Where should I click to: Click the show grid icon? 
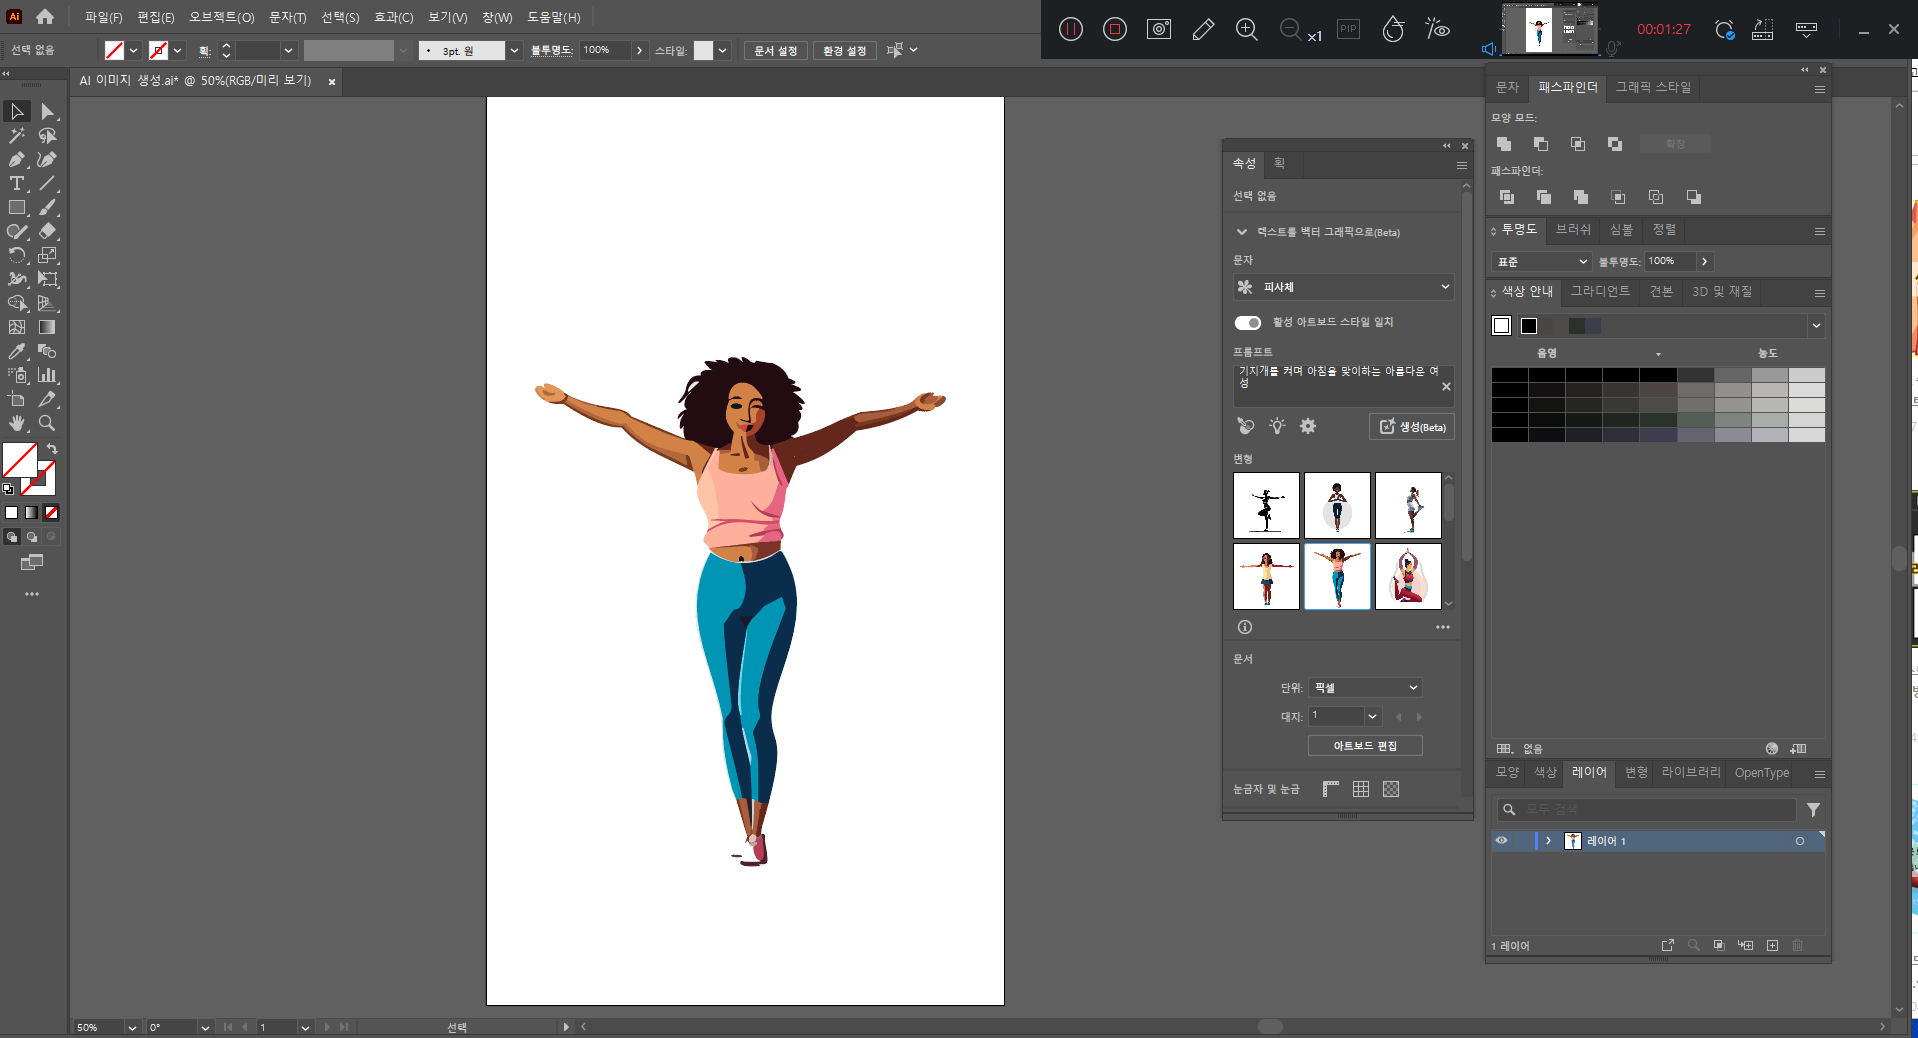tap(1361, 789)
